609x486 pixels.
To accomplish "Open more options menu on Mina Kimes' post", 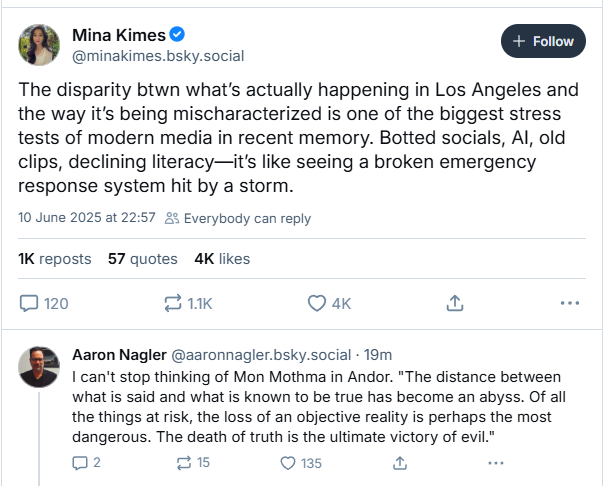I will pos(570,303).
